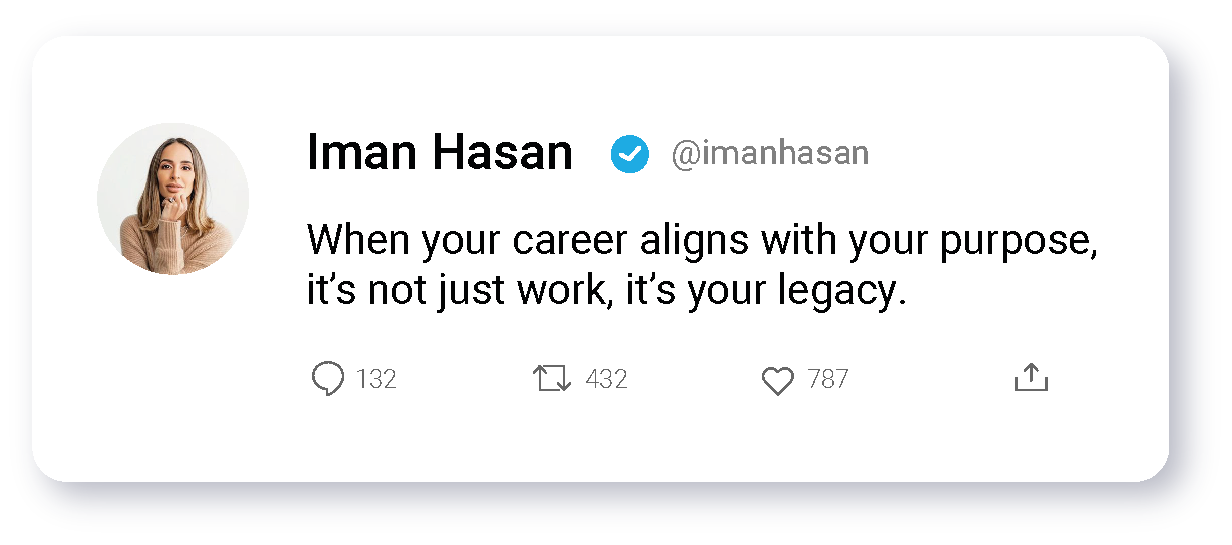Click the display name Iman Hasan
This screenshot has height=545, width=1232.
click(x=440, y=153)
